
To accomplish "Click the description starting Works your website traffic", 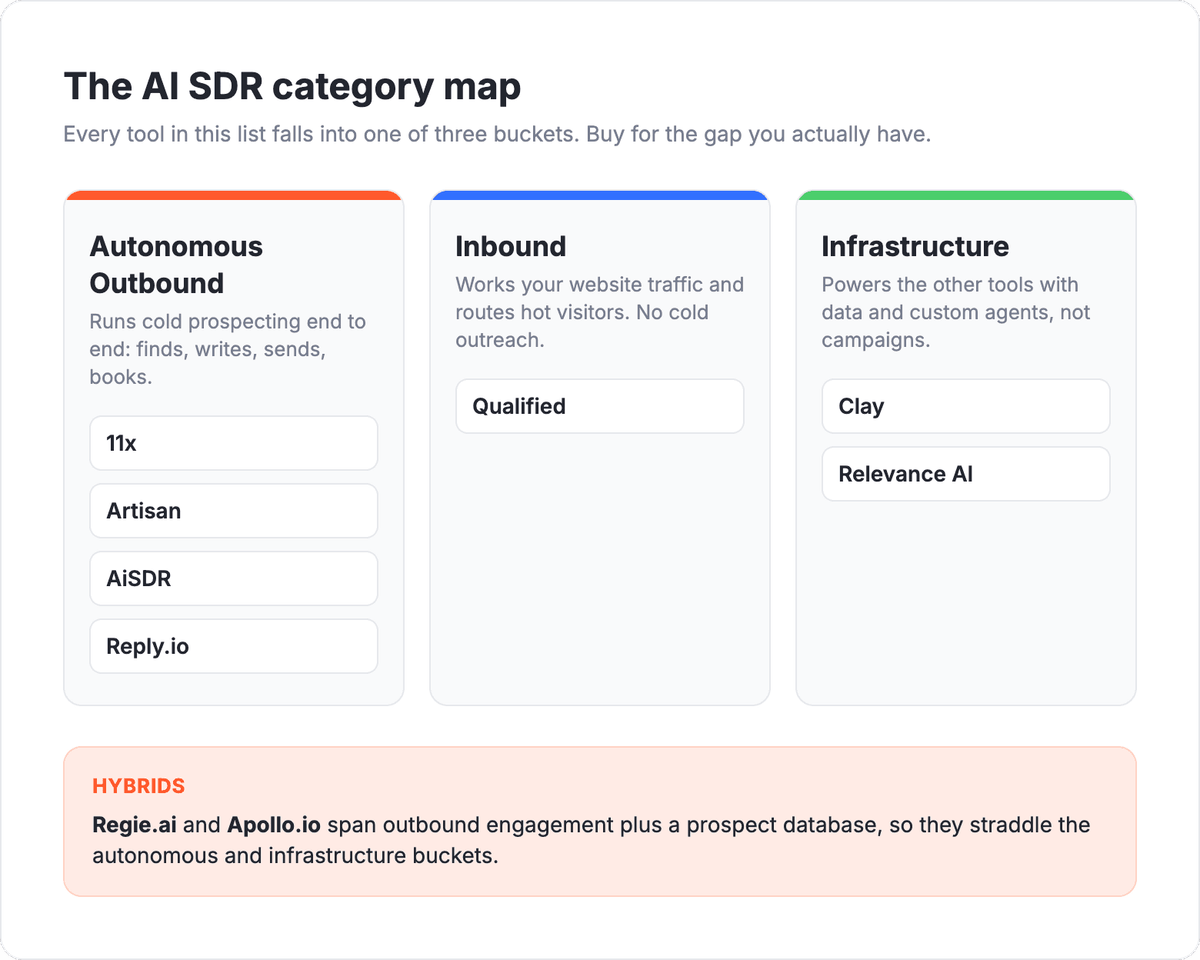I will click(x=600, y=312).
